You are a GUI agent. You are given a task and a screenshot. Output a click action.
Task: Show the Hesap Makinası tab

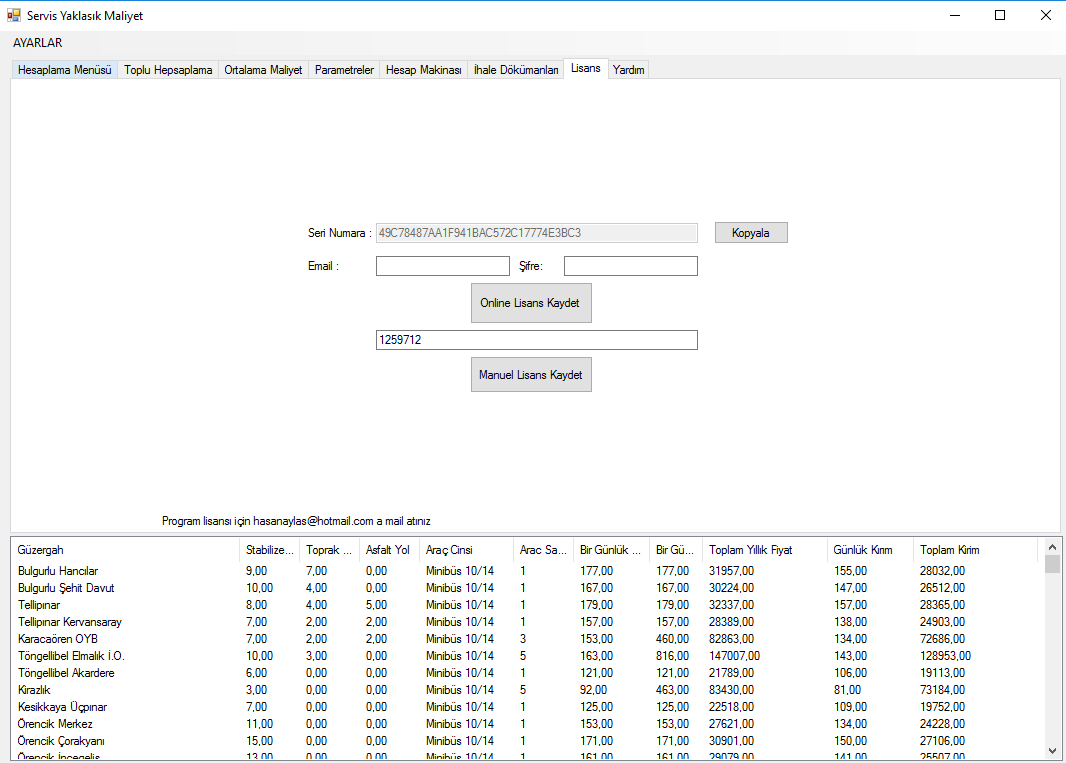point(424,70)
